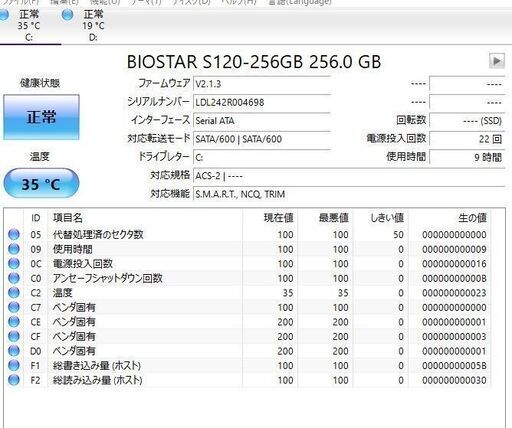Click the raw value 000000000016
The image size is (512, 428).
[454, 264]
